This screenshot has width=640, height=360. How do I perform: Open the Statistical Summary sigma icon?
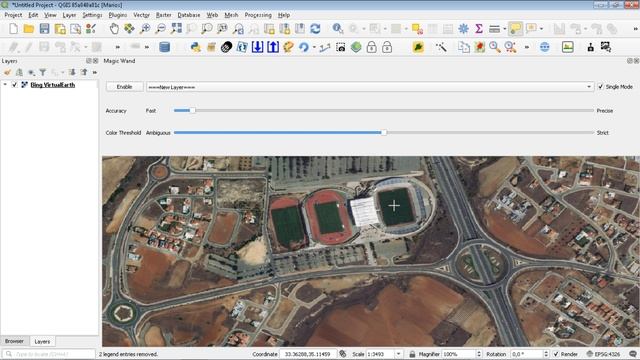pyautogui.click(x=479, y=29)
